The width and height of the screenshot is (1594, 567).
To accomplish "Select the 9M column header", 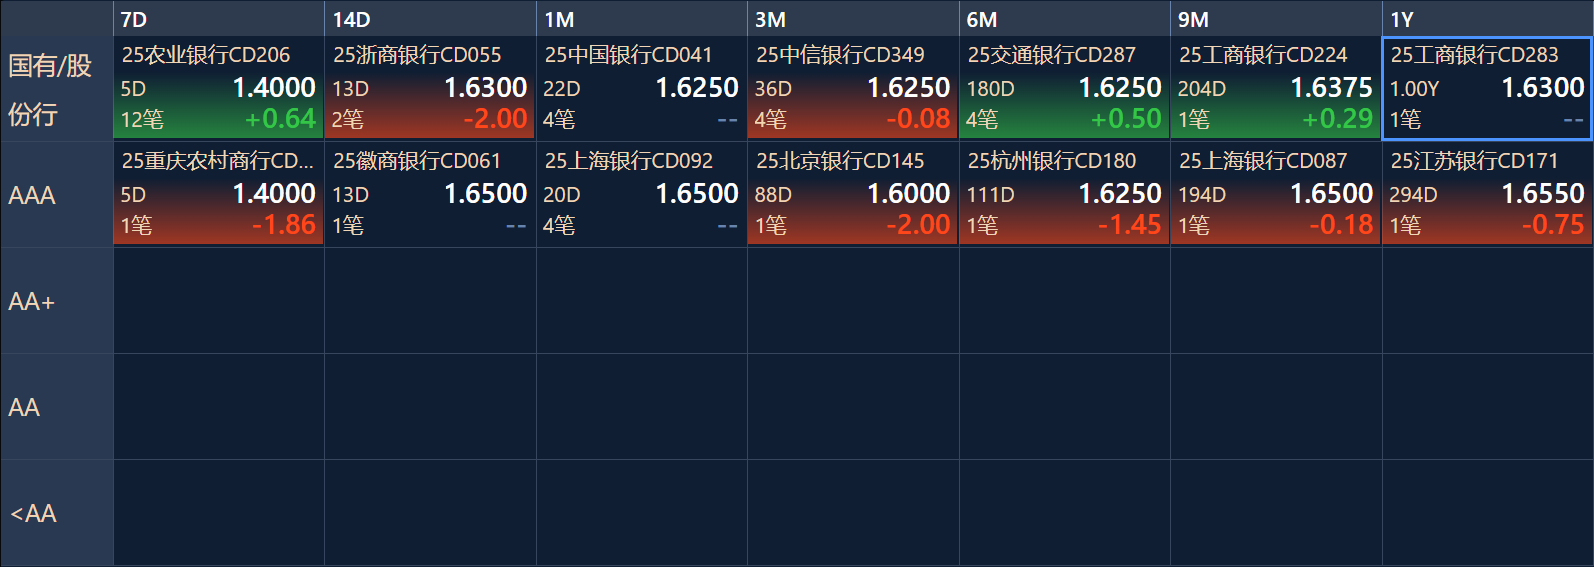I will pyautogui.click(x=1276, y=19).
